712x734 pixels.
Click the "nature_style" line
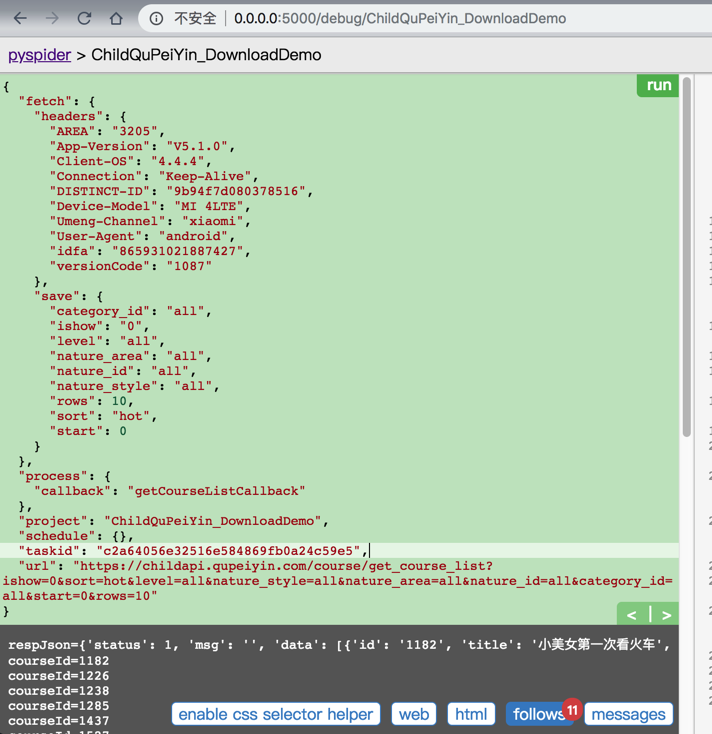pyautogui.click(x=134, y=386)
